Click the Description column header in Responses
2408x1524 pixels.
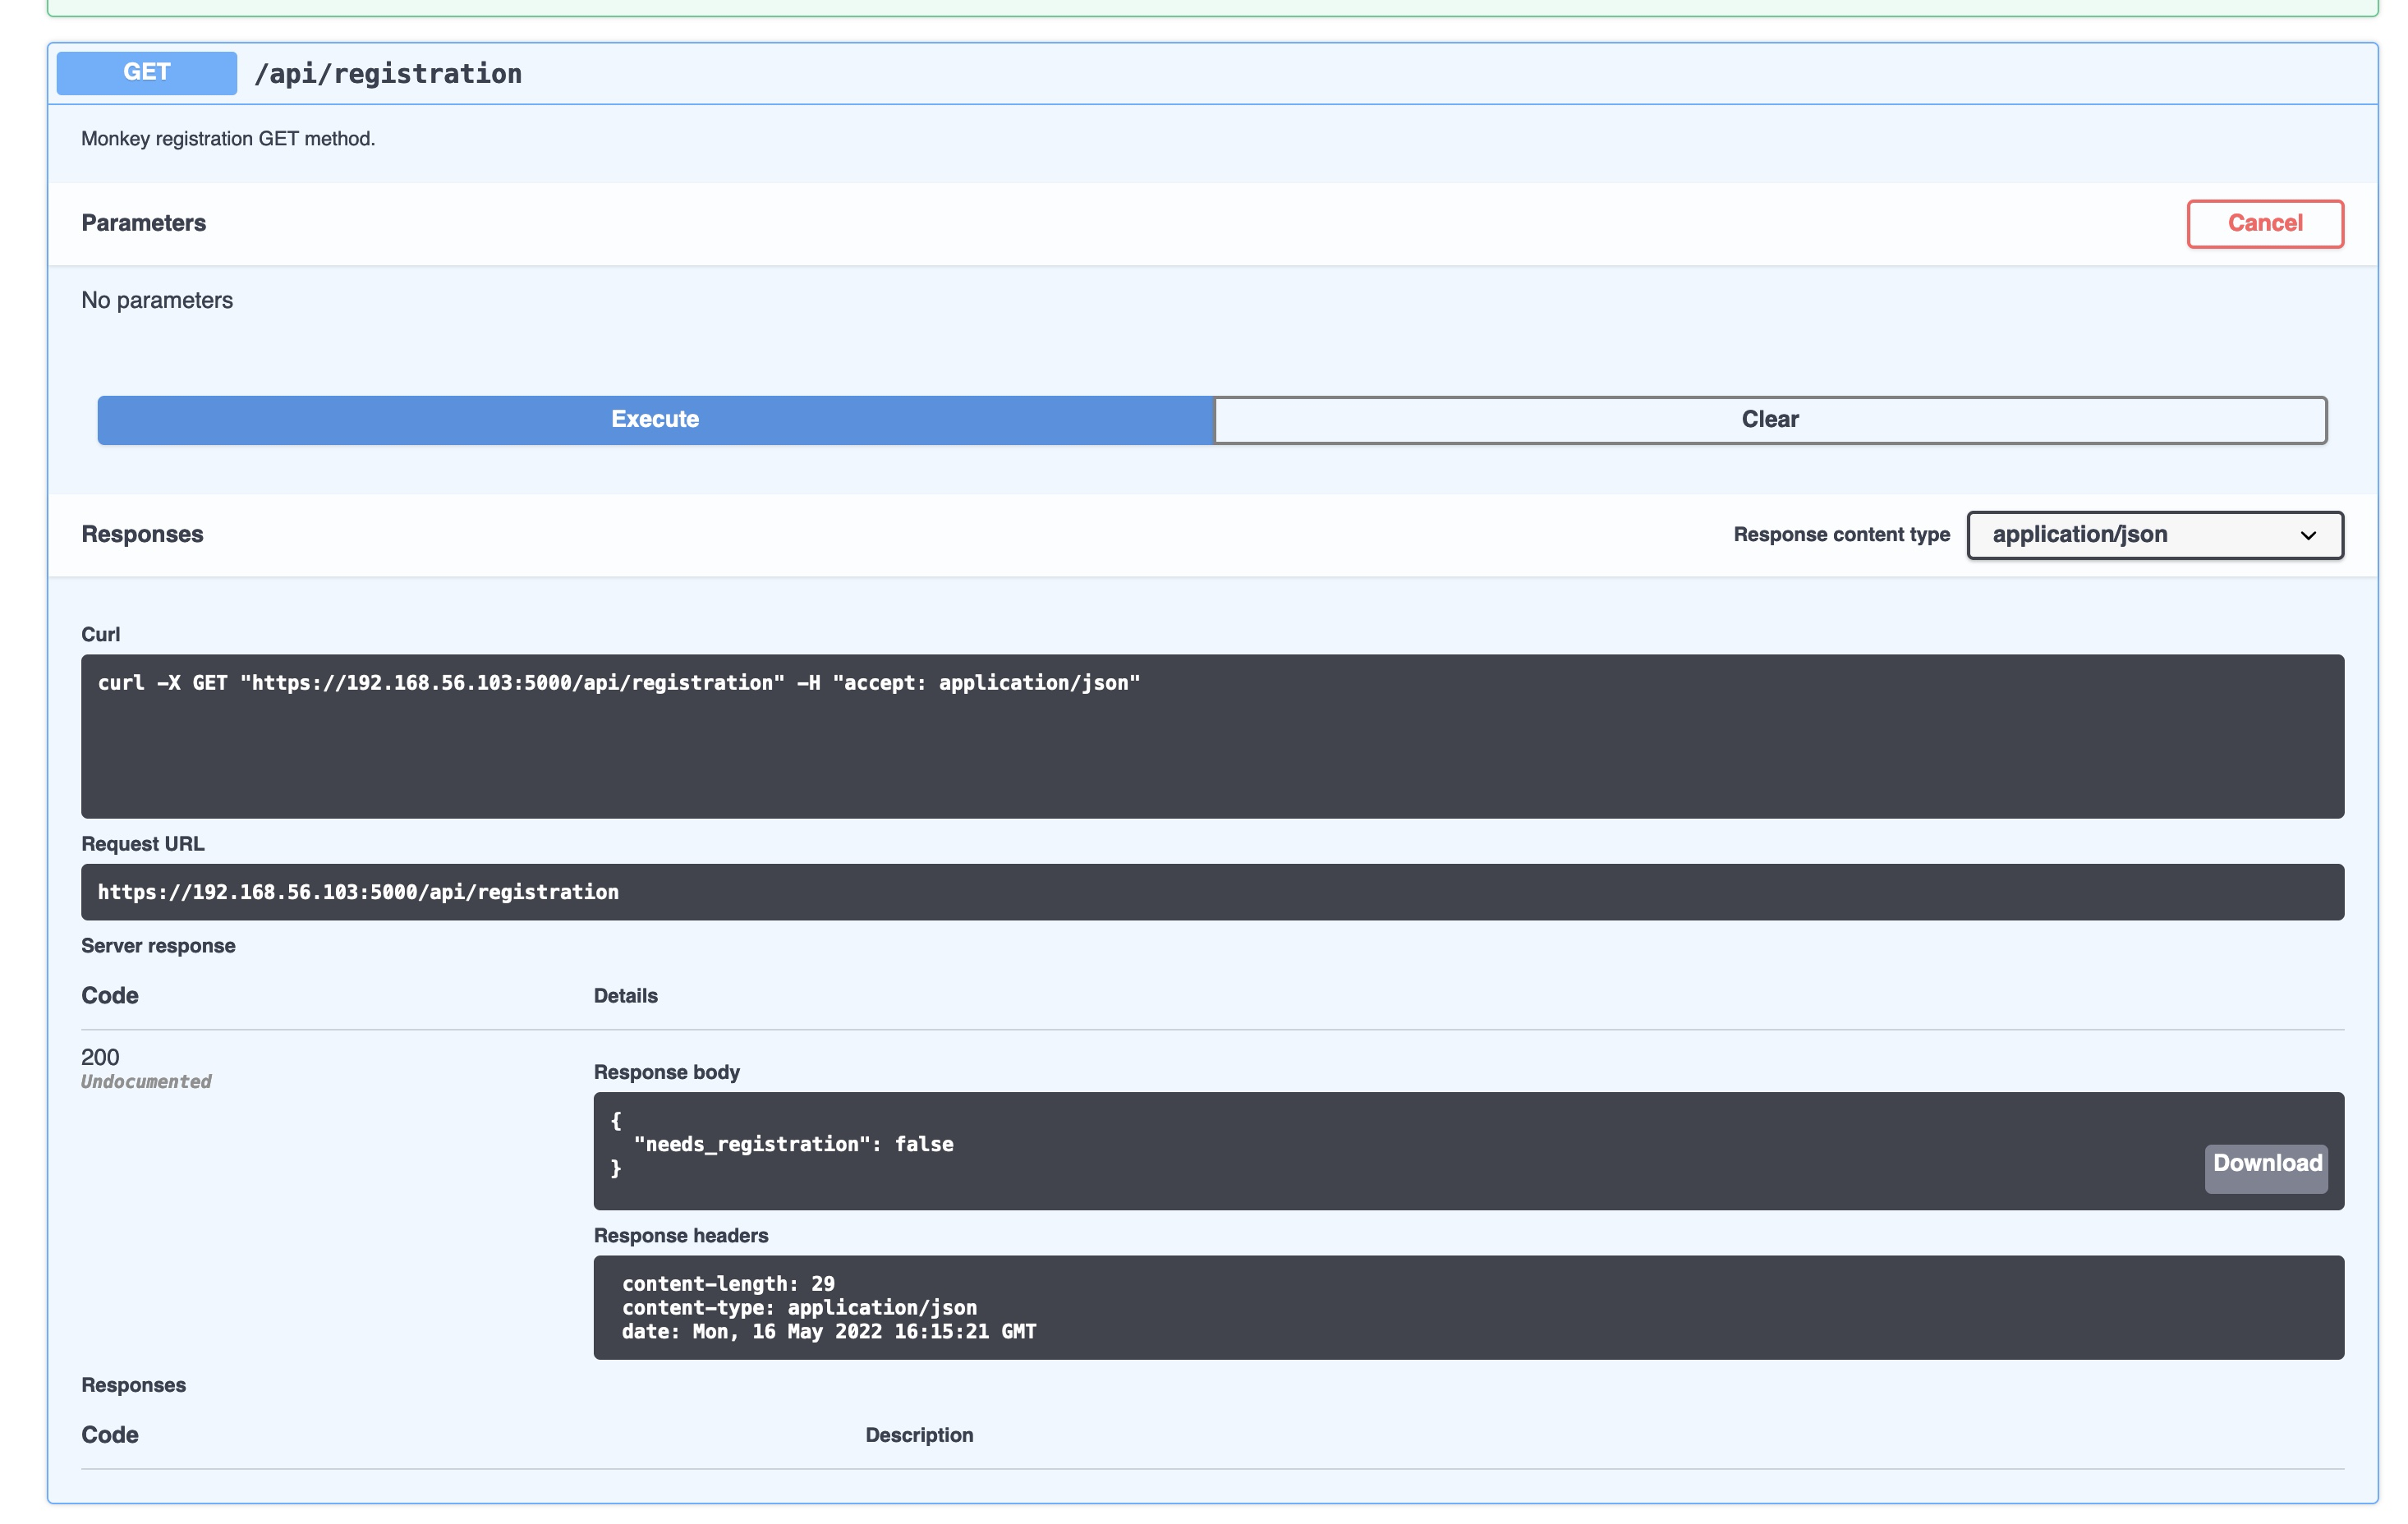click(x=920, y=1434)
